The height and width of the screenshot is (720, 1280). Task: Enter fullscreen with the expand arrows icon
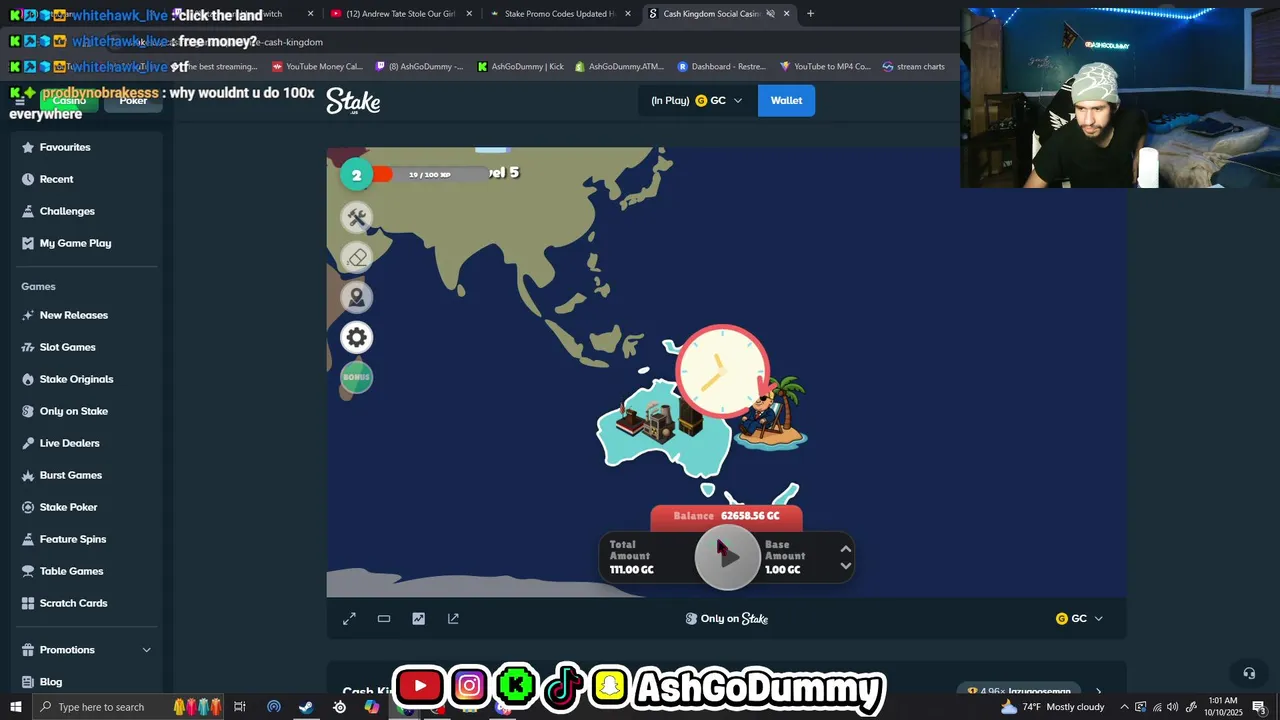click(349, 619)
